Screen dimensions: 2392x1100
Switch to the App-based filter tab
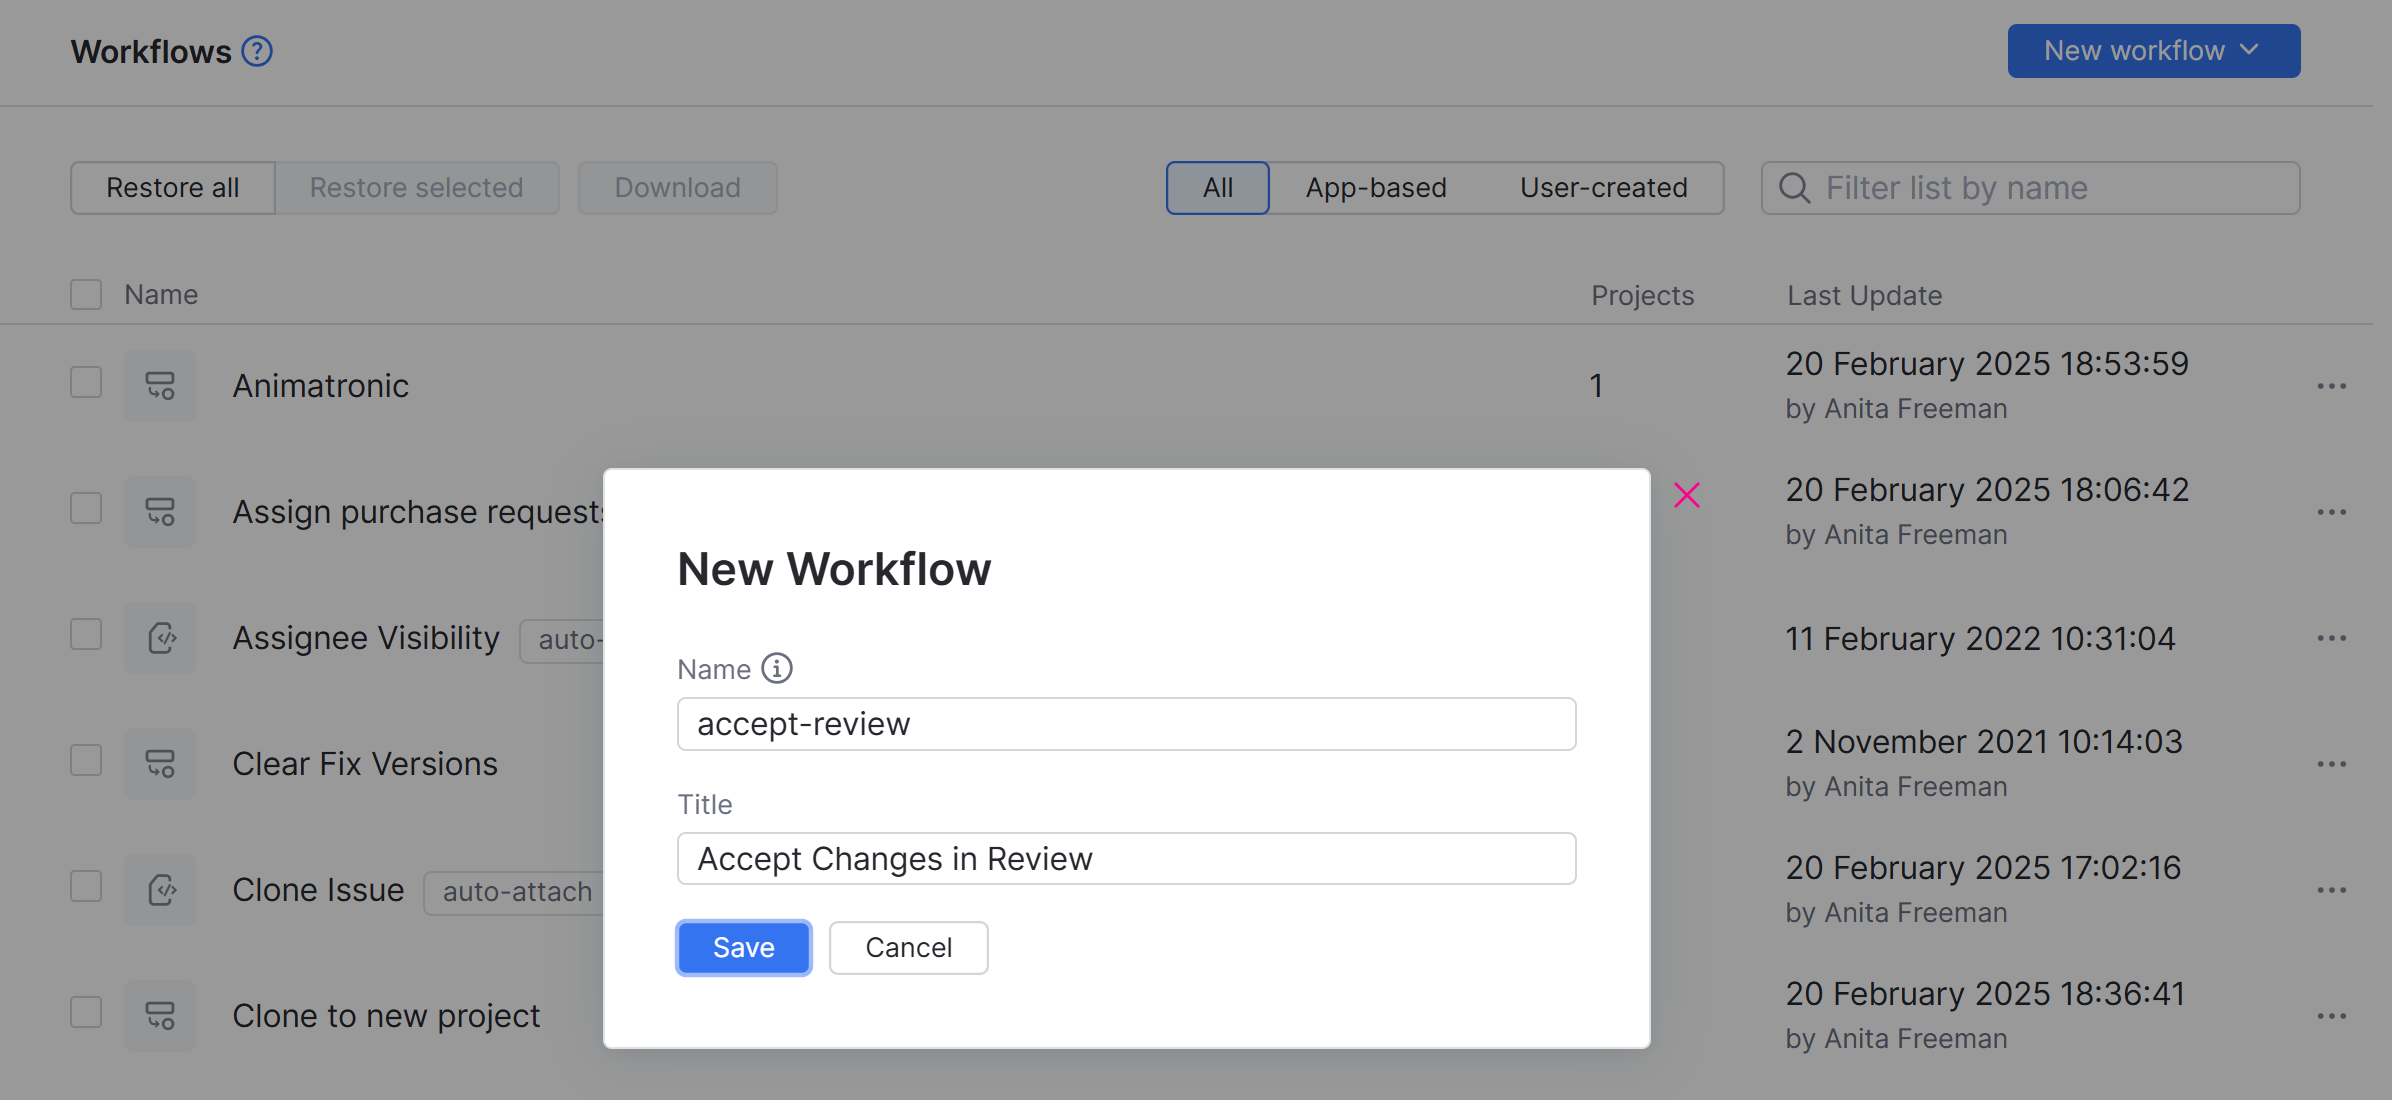coord(1375,188)
